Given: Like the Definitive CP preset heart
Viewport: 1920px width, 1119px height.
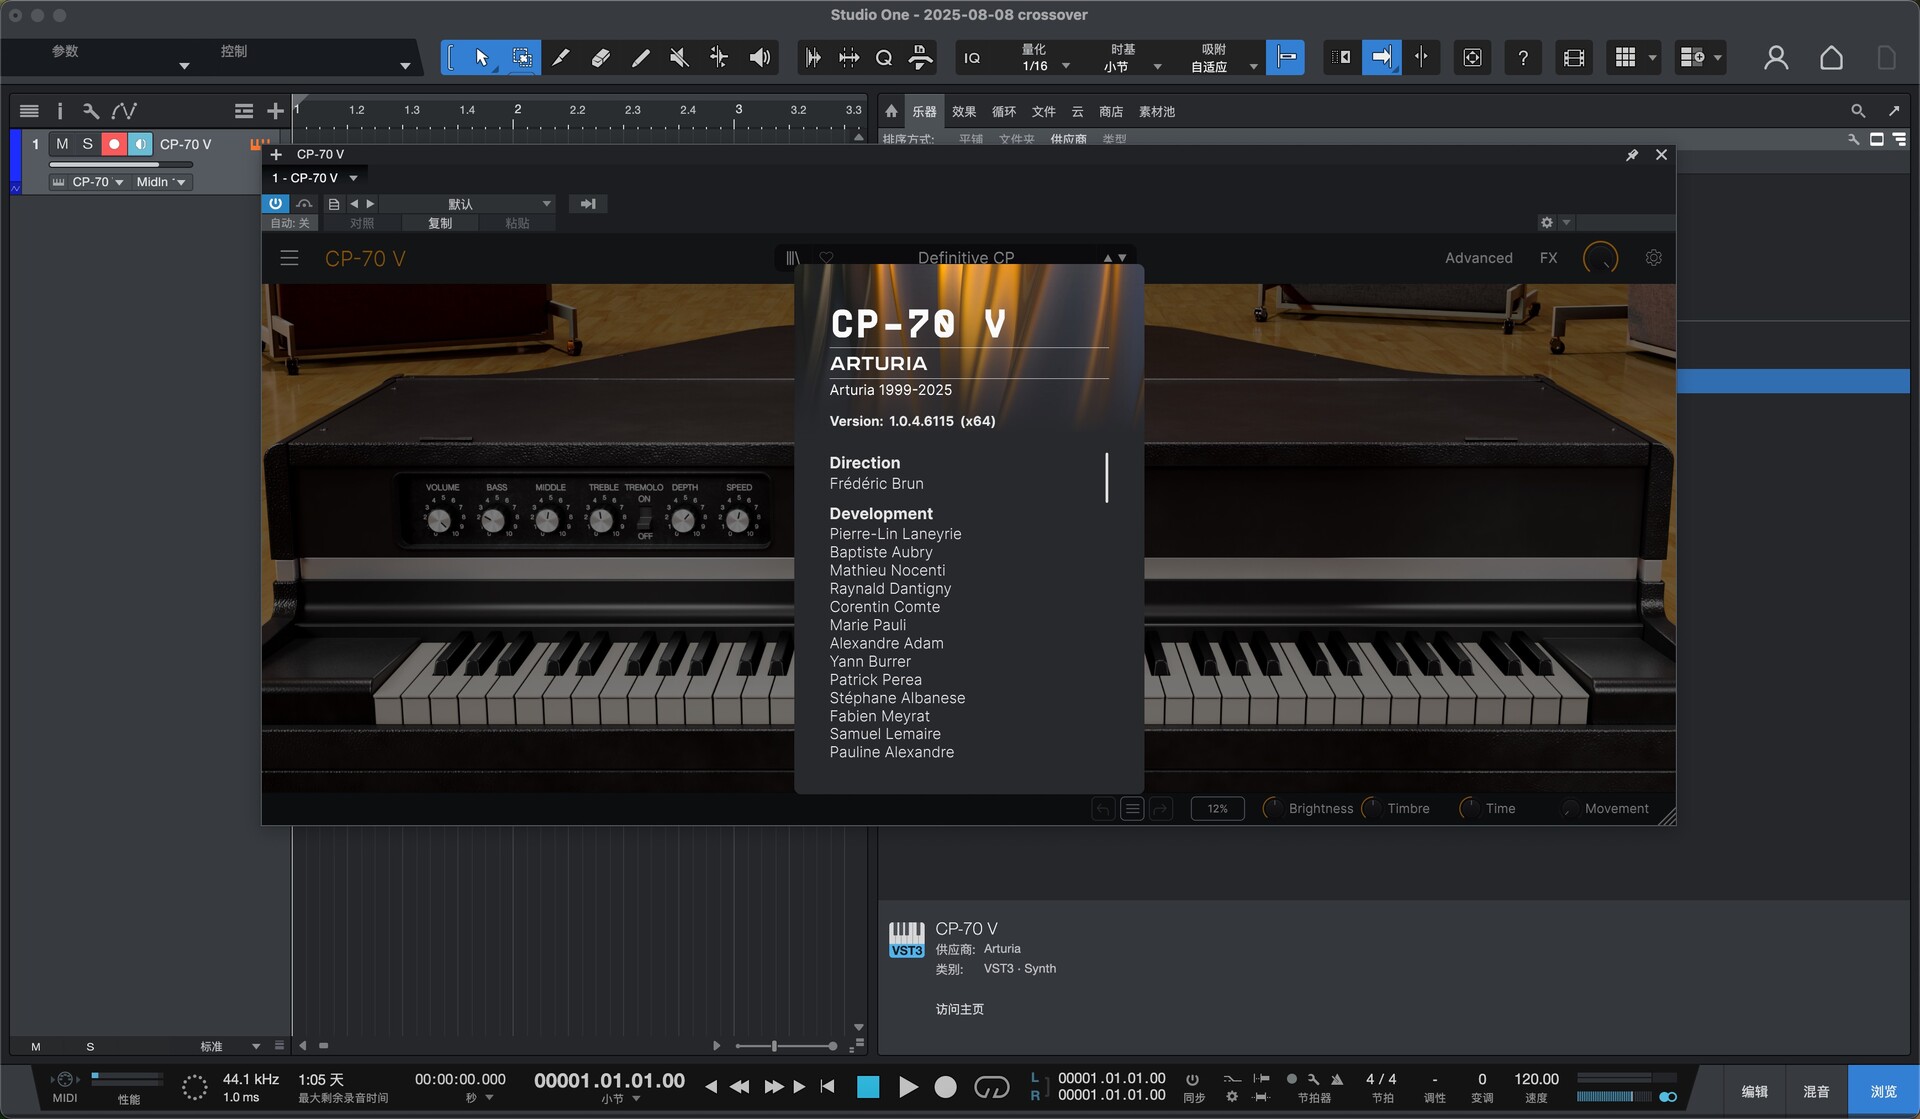Looking at the screenshot, I should 826,258.
